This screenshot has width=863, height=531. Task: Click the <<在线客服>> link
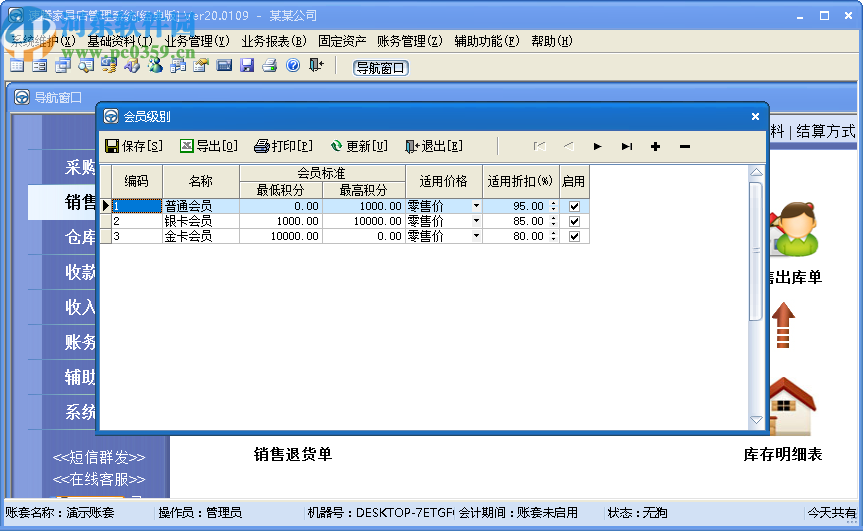click(x=99, y=479)
